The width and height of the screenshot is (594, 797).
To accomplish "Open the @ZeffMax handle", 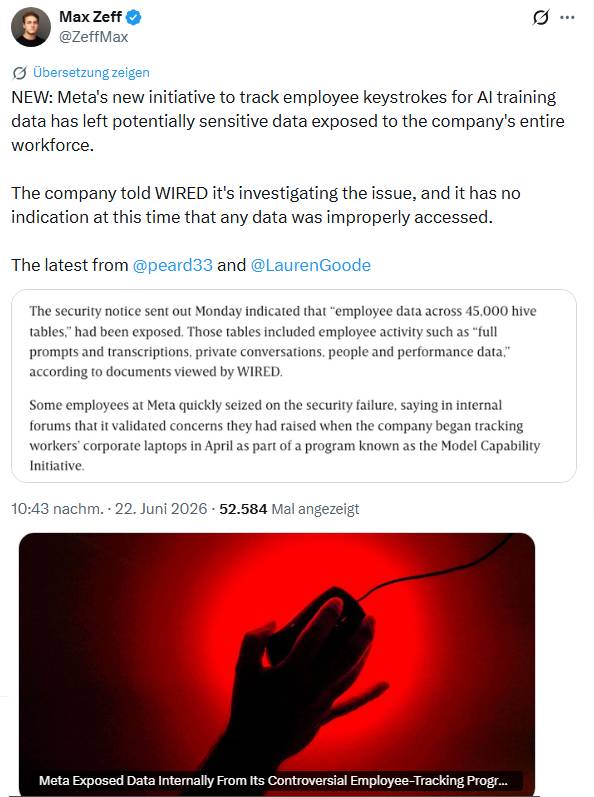I will point(93,37).
